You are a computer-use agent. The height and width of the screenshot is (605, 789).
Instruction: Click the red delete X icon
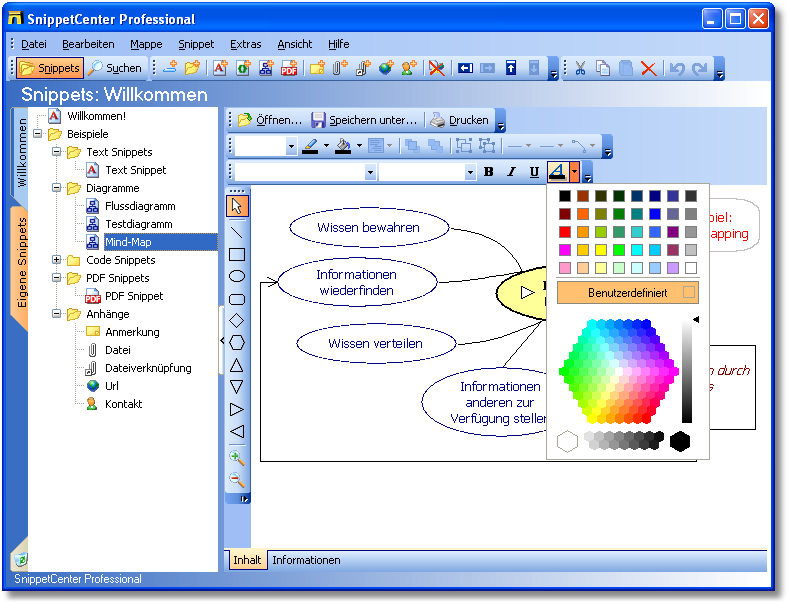click(x=649, y=68)
